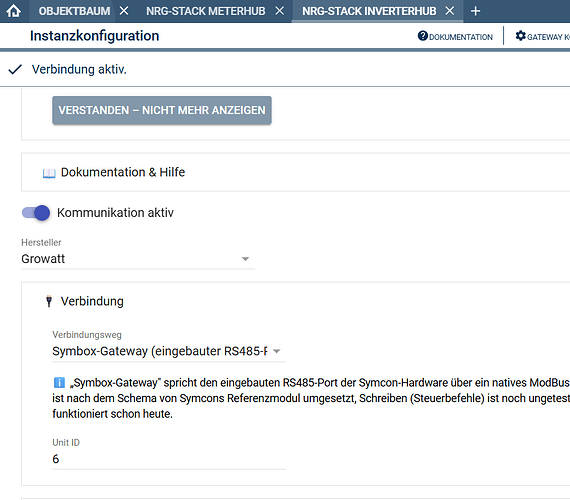
Task: Click the Verbindung aktiv checkmark icon
Action: (x=15, y=69)
